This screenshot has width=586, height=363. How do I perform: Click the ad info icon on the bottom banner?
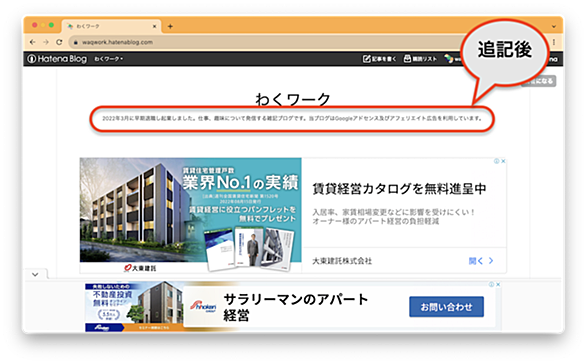[492, 284]
